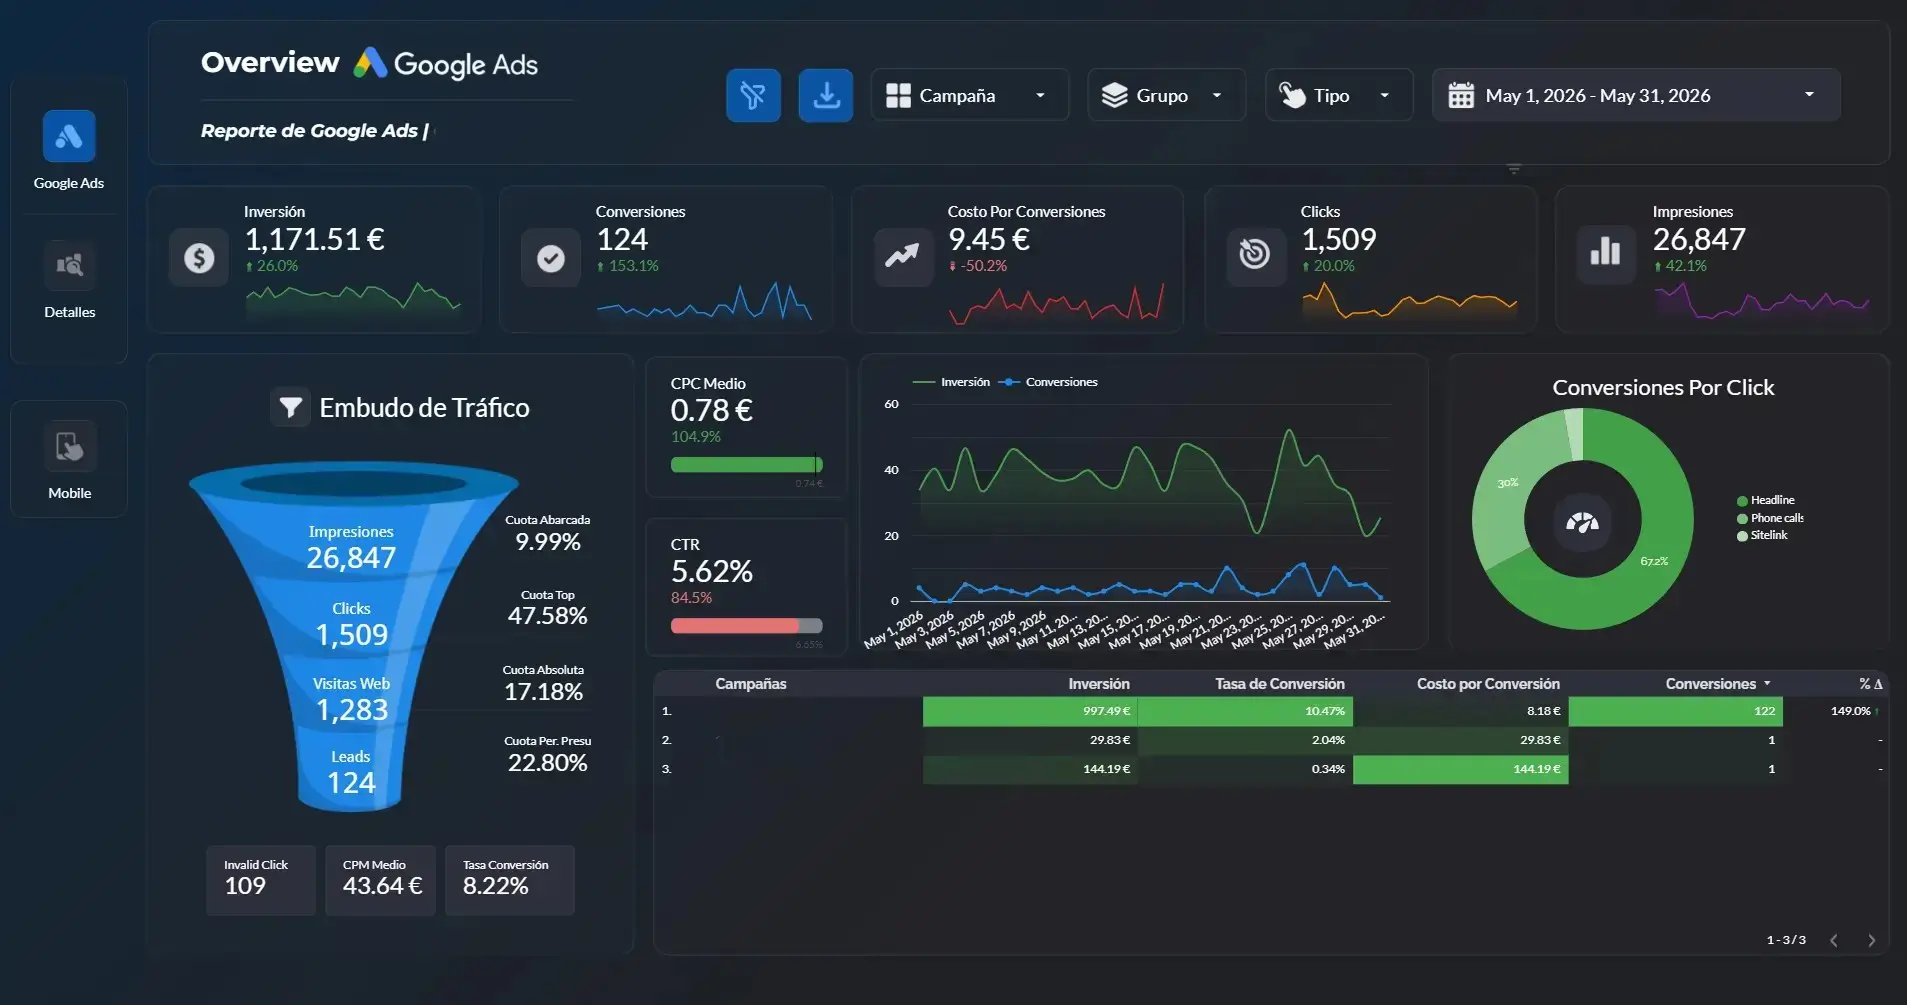Screen dimensions: 1907x1005
Task: Open the May 1 - May 31, 2026 date selector
Action: [1636, 95]
